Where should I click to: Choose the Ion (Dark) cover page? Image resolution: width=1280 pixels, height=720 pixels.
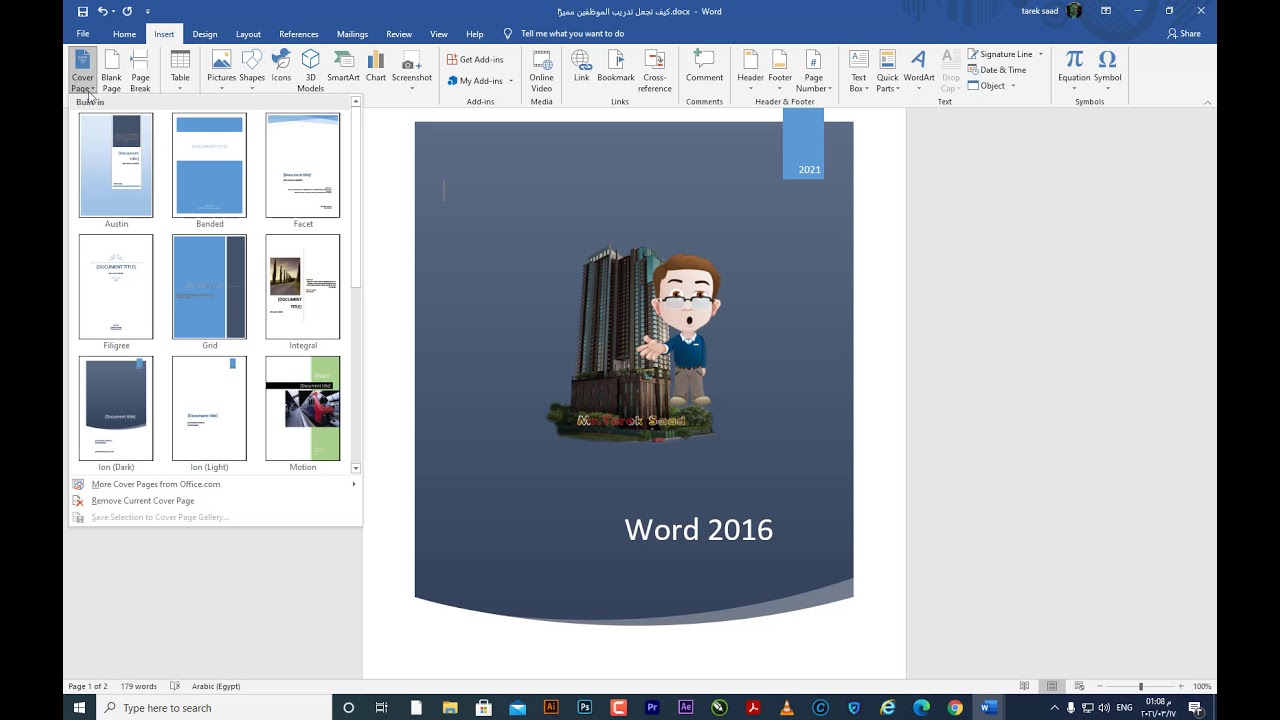pos(116,408)
